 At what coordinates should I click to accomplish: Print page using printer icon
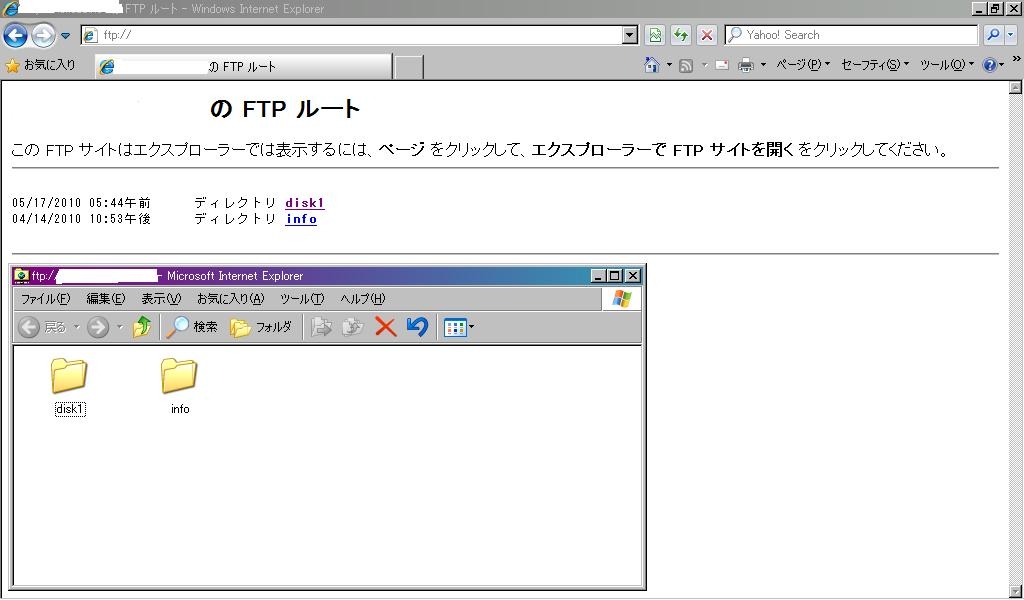click(746, 65)
